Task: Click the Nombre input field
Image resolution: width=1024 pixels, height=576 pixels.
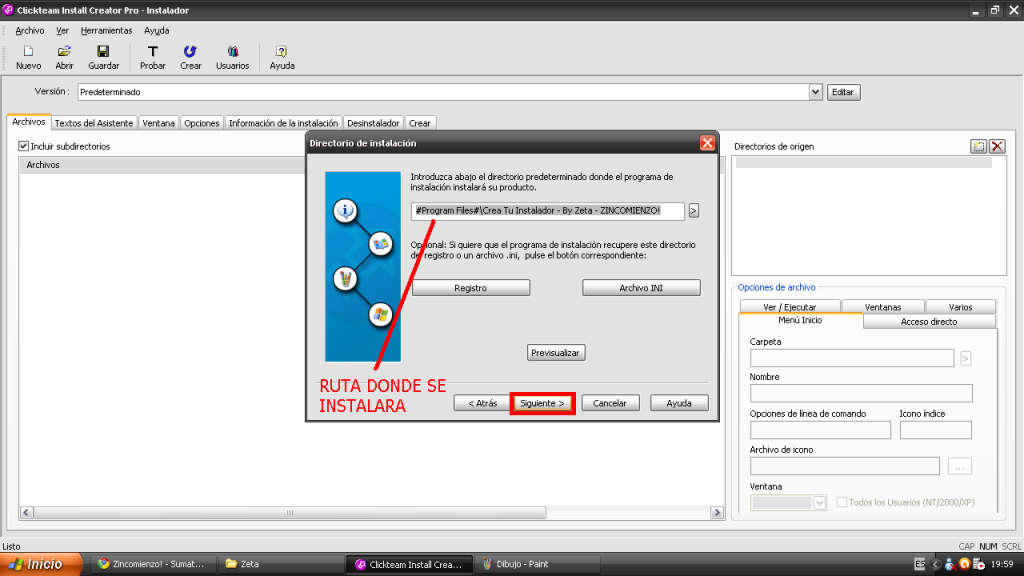Action: (861, 393)
